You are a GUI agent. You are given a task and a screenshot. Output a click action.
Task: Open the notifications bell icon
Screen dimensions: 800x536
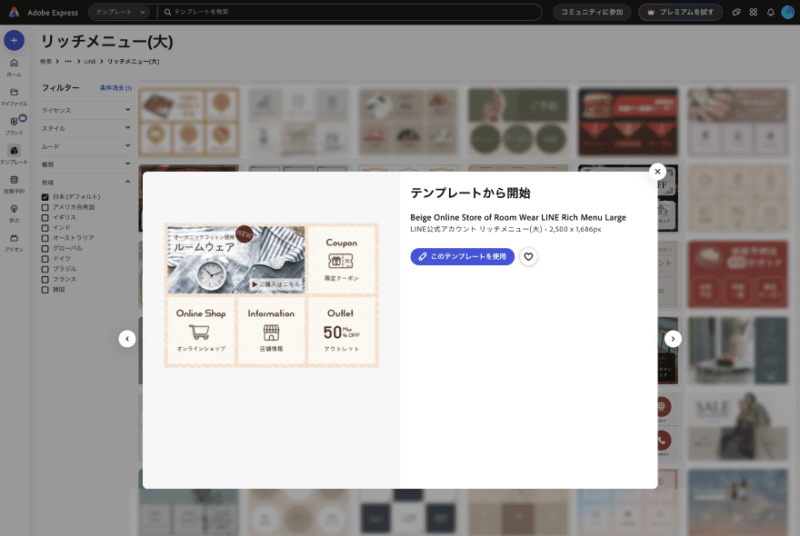click(770, 12)
